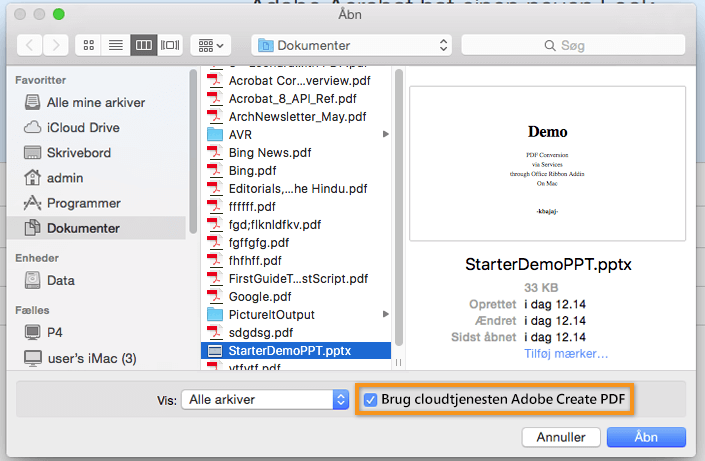The width and height of the screenshot is (705, 461).
Task: Click the folder icon beside AVR
Action: click(x=215, y=134)
